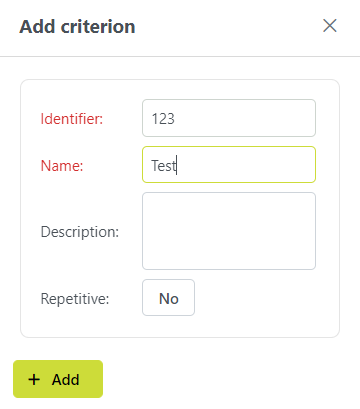This screenshot has width=360, height=409.
Task: Place cursor on the 123 value
Action: [x=163, y=119]
